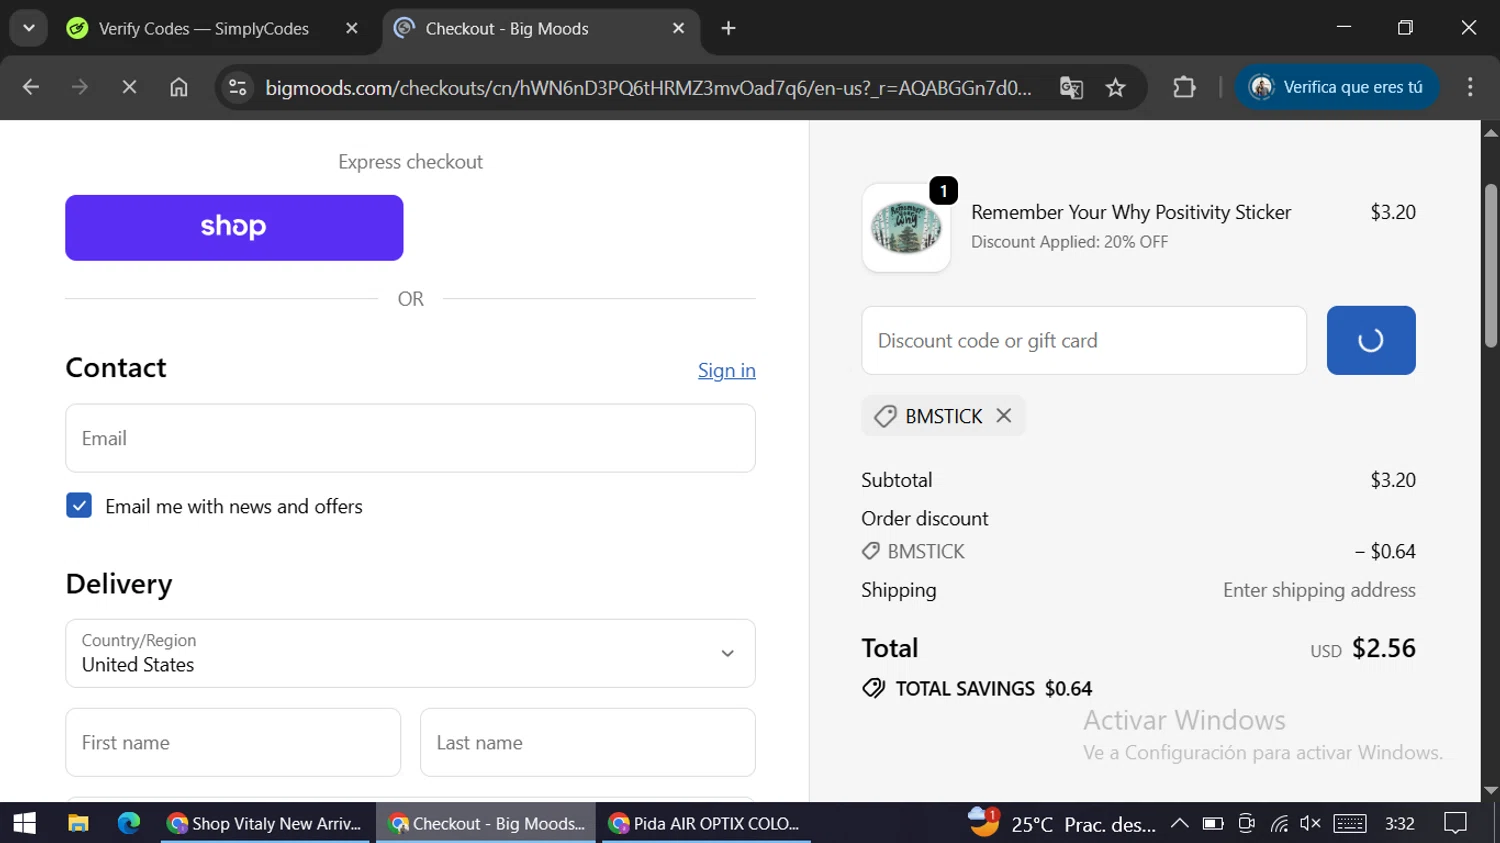This screenshot has width=1500, height=843.
Task: Bookmark this page with the star
Action: click(x=1116, y=87)
